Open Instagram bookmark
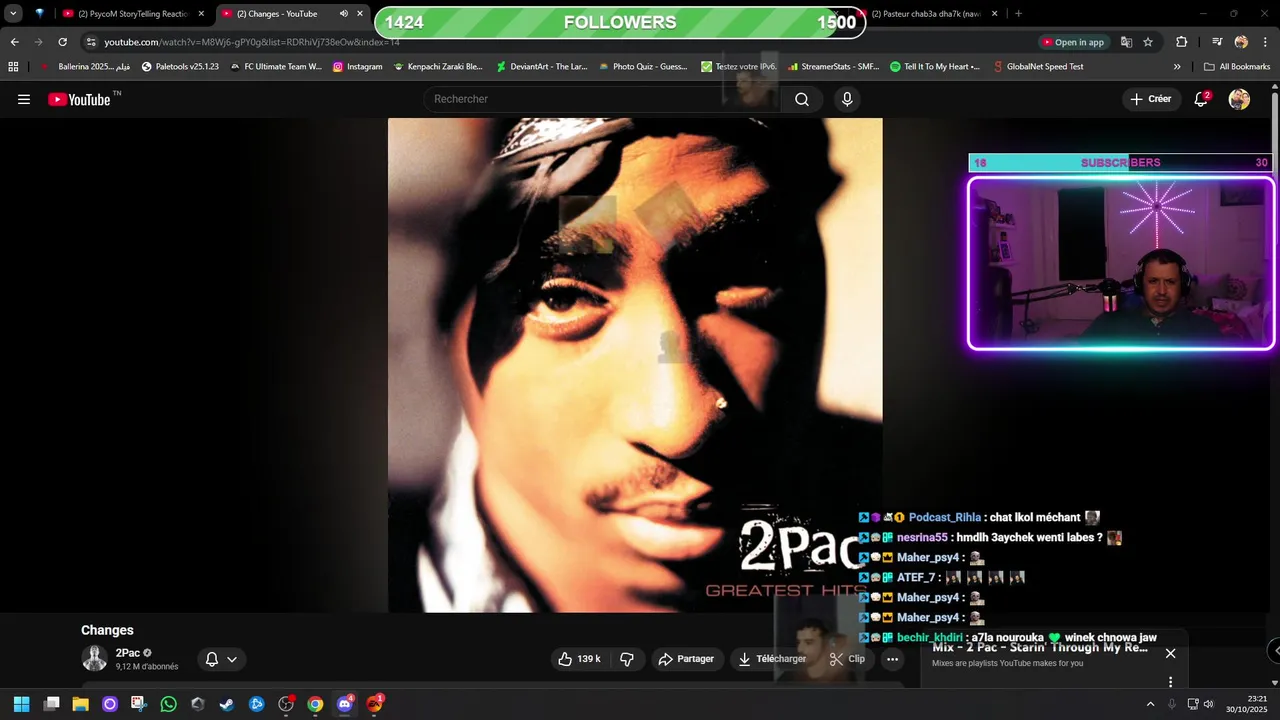The image size is (1280, 720). tap(357, 67)
